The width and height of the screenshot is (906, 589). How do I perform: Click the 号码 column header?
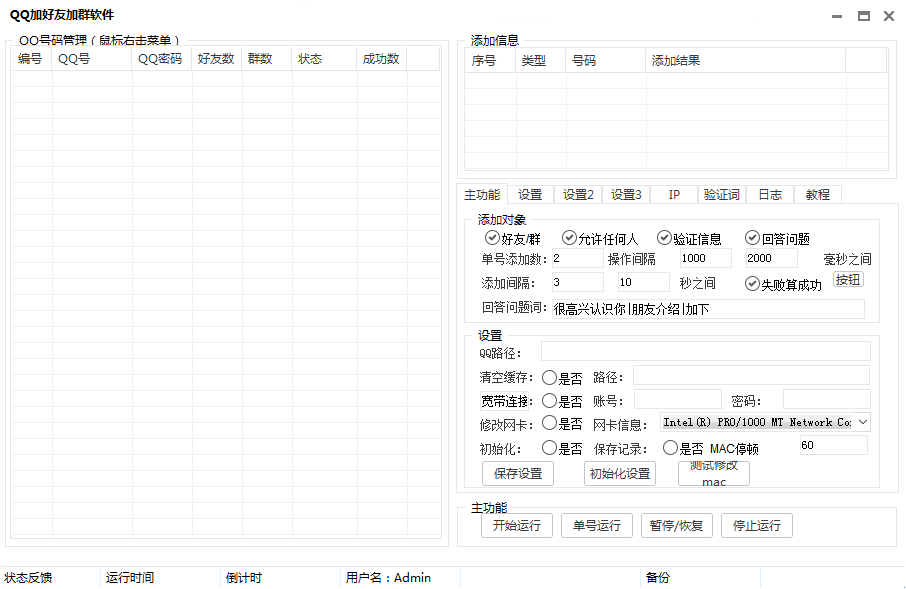click(x=606, y=61)
